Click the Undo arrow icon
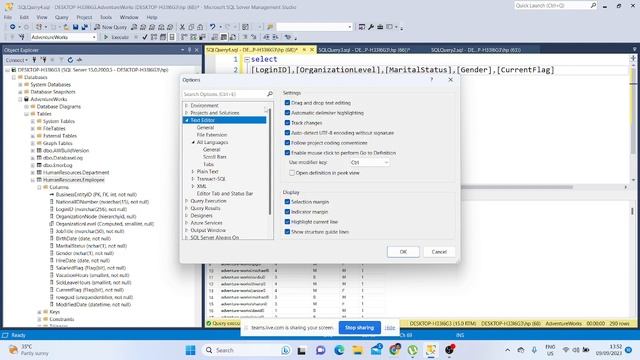This screenshot has width=640, height=360. tap(212, 27)
